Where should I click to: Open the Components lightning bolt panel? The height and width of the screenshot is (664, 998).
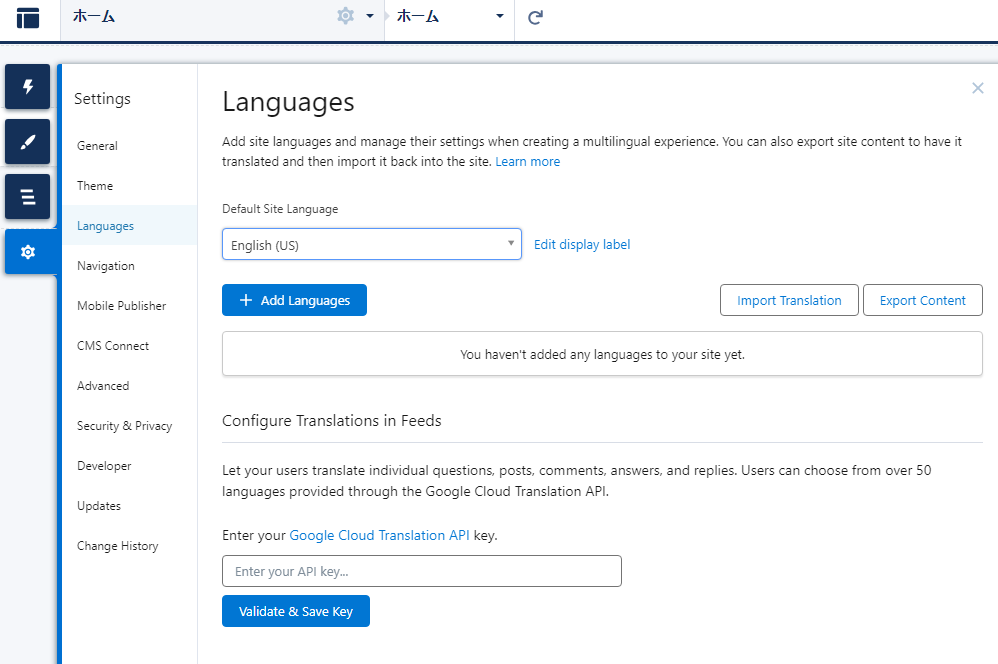pos(27,87)
